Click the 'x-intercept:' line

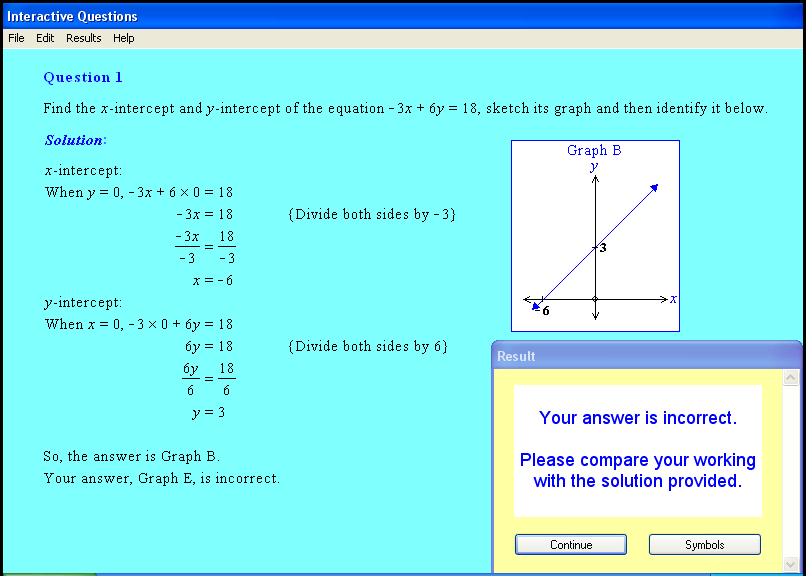83,171
